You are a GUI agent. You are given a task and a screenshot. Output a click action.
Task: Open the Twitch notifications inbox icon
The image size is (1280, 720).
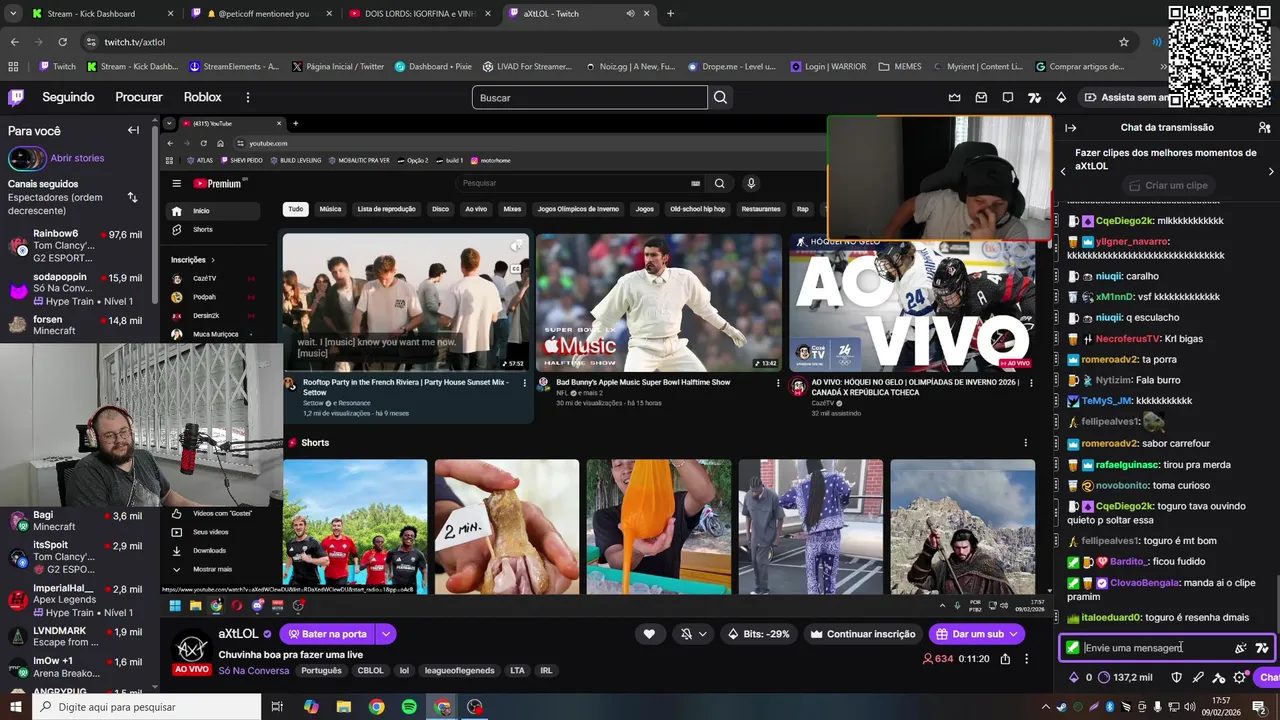[x=981, y=97]
